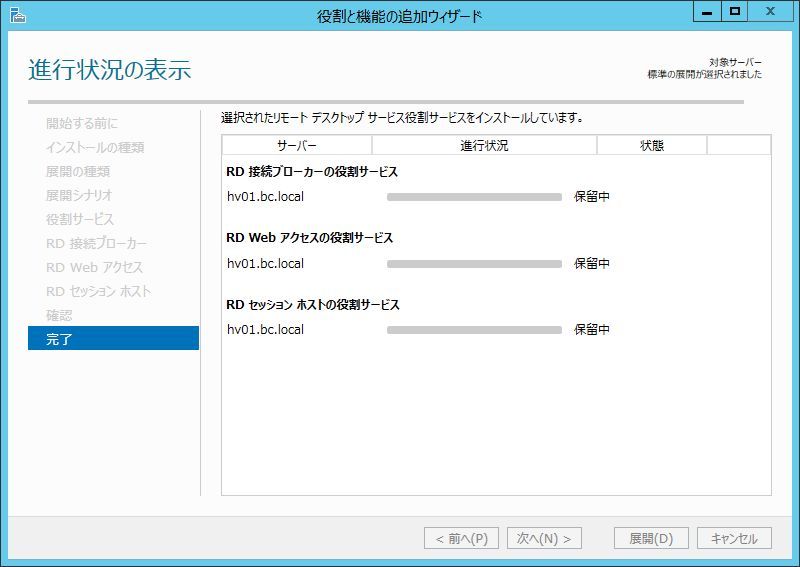The width and height of the screenshot is (800, 567).
Task: Click the 次へ(N) > button
Action: pyautogui.click(x=544, y=538)
